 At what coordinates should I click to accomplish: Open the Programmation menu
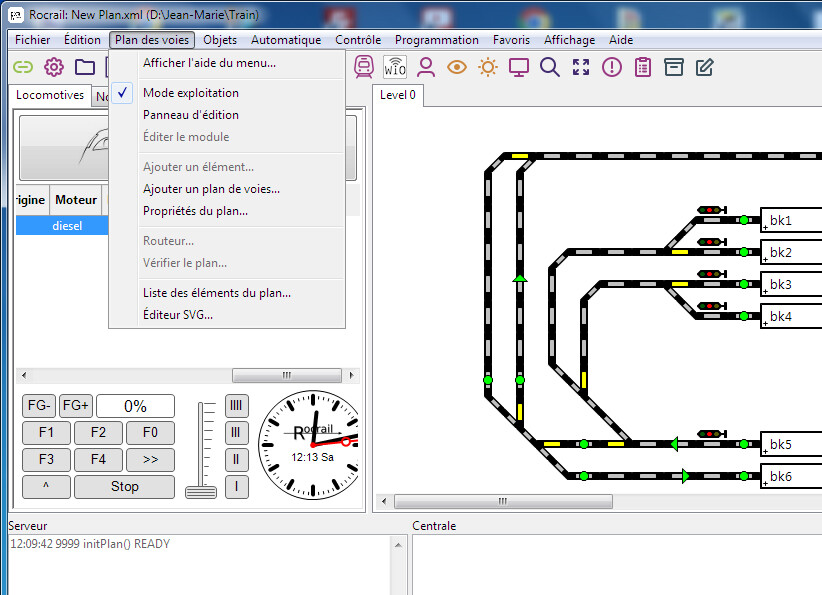coord(436,40)
